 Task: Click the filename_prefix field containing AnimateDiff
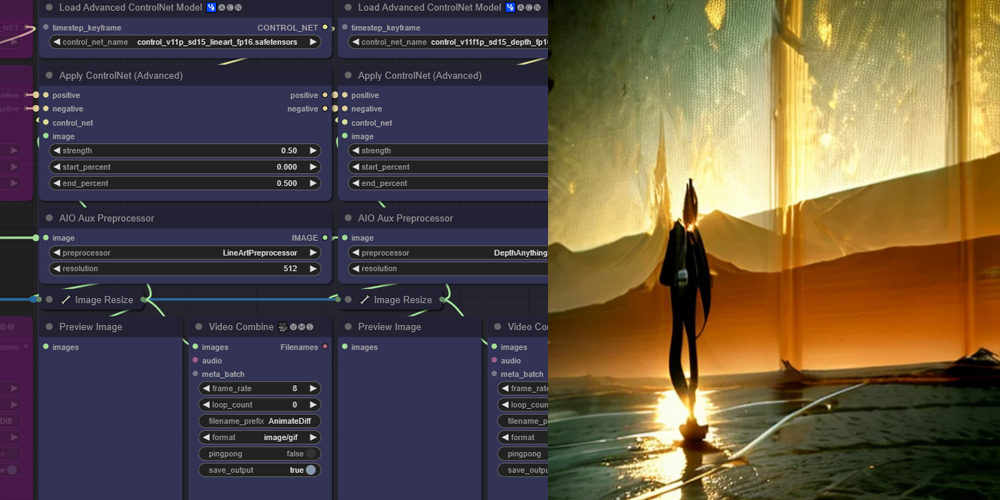pyautogui.click(x=260, y=421)
